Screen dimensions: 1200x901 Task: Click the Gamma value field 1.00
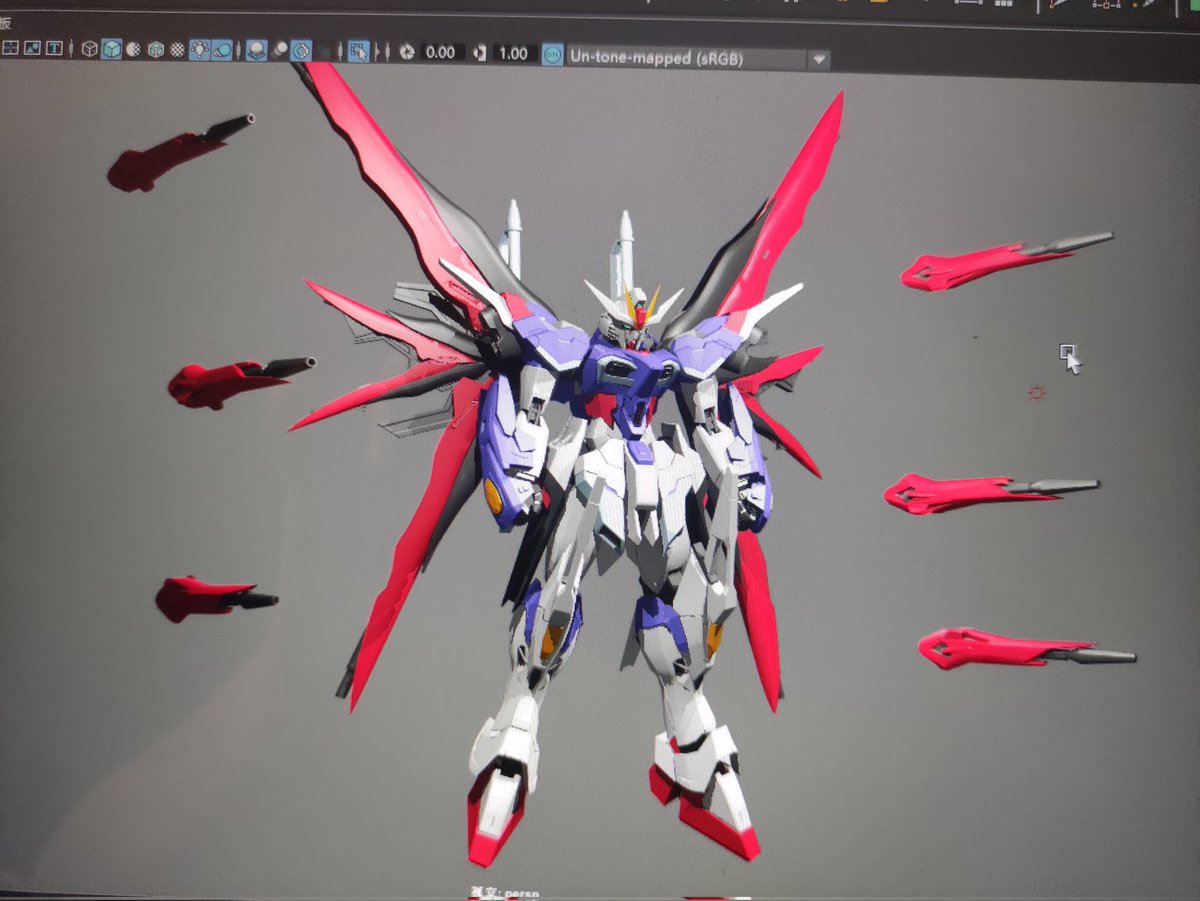513,53
